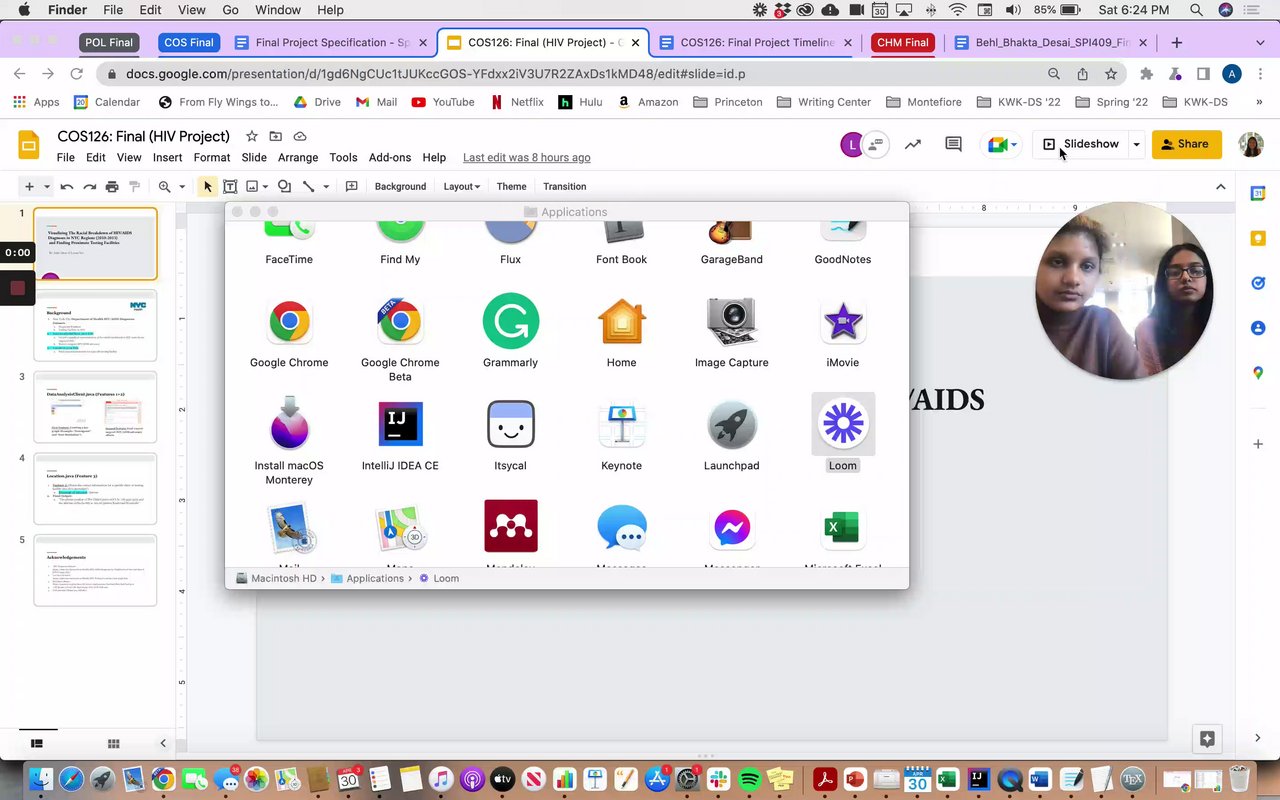This screenshot has width=1280, height=800.
Task: Select slide 3 thumbnail DataAnalysisClient
Action: coord(95,407)
